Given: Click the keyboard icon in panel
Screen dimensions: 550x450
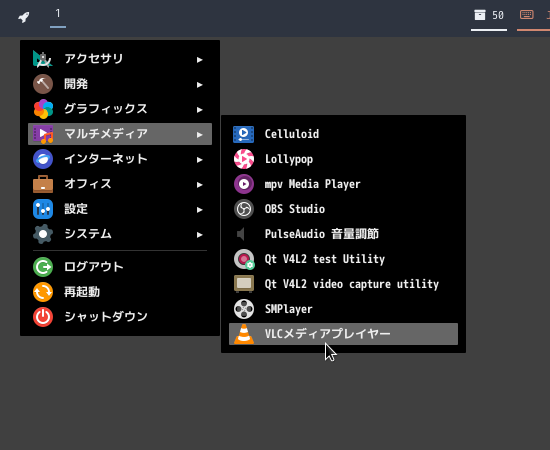Looking at the screenshot, I should pyautogui.click(x=526, y=14).
